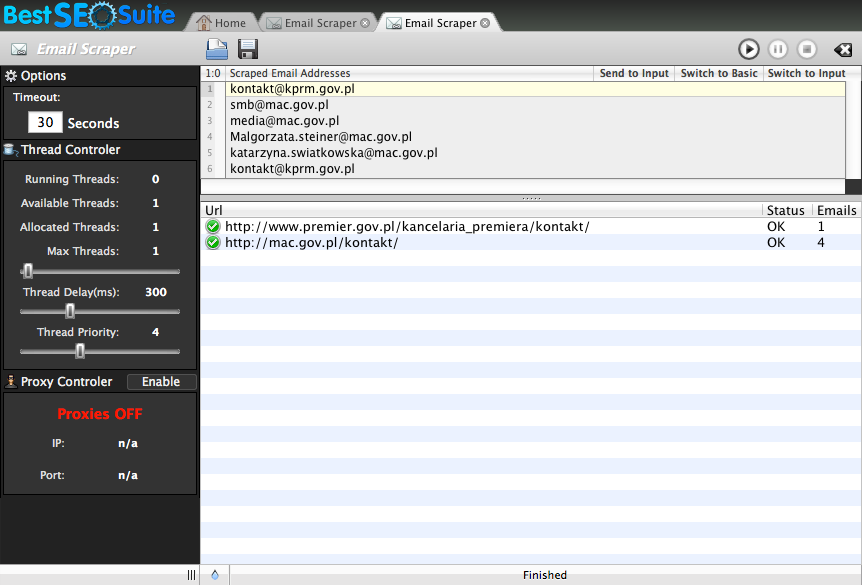The width and height of the screenshot is (862, 585).
Task: Click the Emails column header
Action: coord(837,210)
